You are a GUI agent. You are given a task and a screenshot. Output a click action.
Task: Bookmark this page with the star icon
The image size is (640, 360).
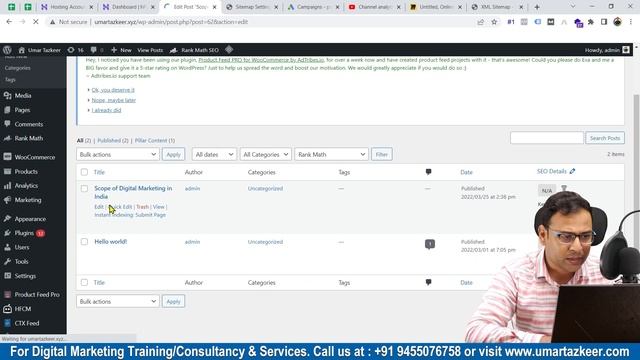(x=494, y=22)
